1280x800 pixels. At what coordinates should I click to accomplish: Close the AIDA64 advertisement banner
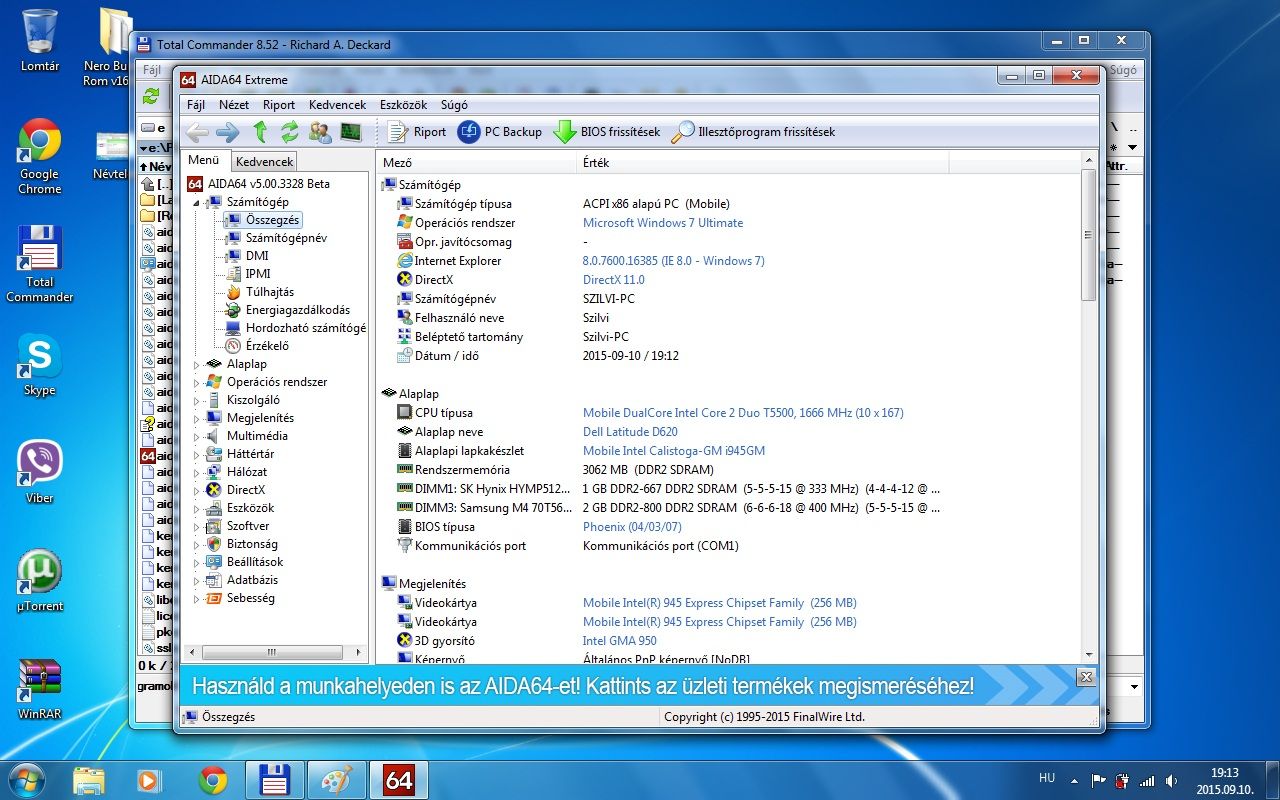[x=1086, y=677]
